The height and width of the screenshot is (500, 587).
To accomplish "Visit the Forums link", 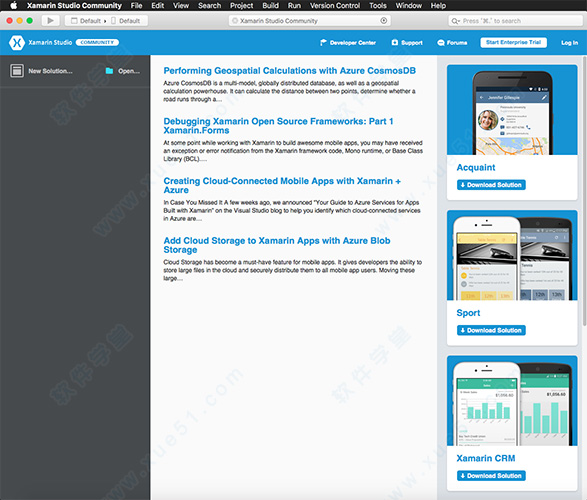I will coord(457,43).
